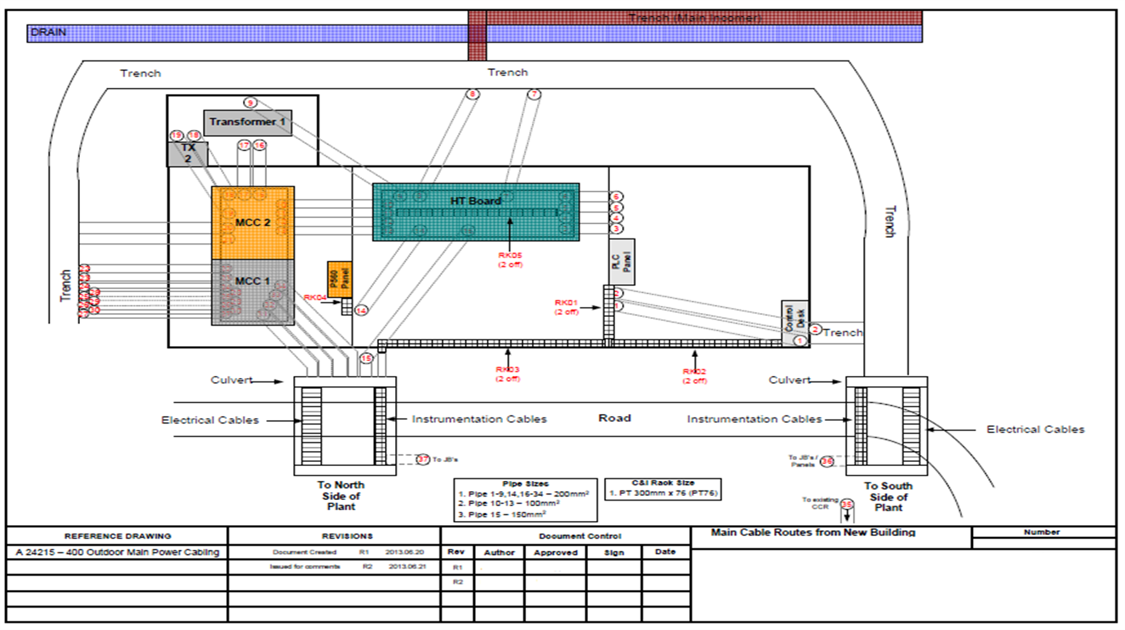Click the orange MCC 2 panel
Screen dimensions: 1125x630
pos(252,222)
